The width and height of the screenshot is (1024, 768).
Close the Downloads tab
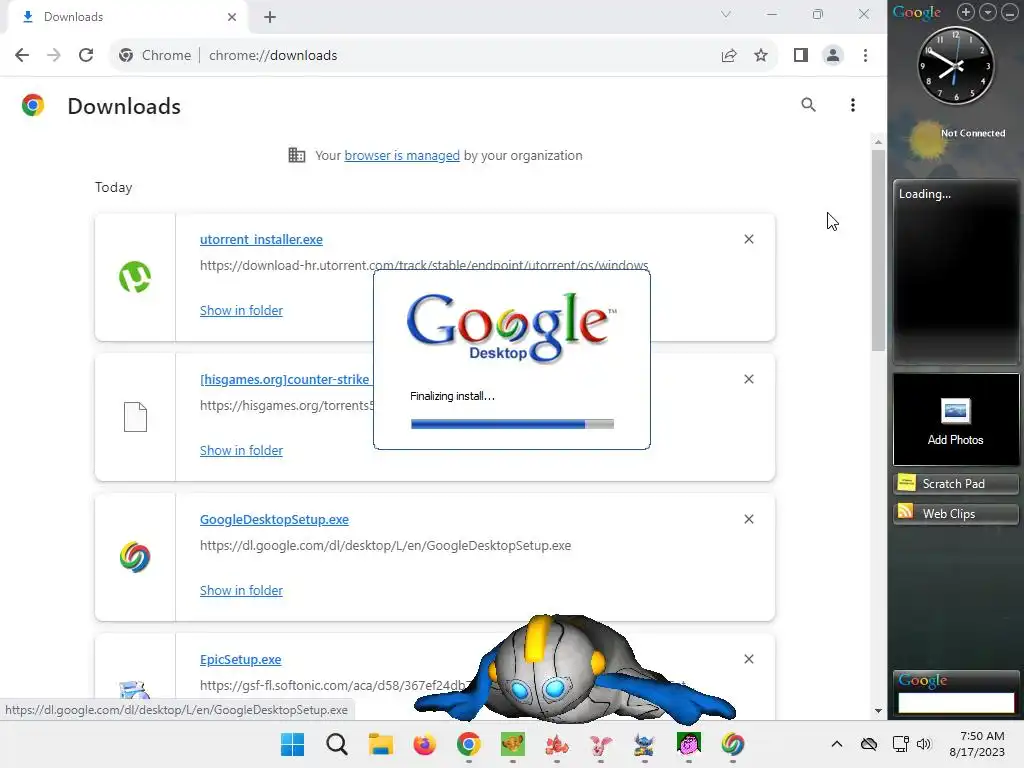(x=232, y=17)
